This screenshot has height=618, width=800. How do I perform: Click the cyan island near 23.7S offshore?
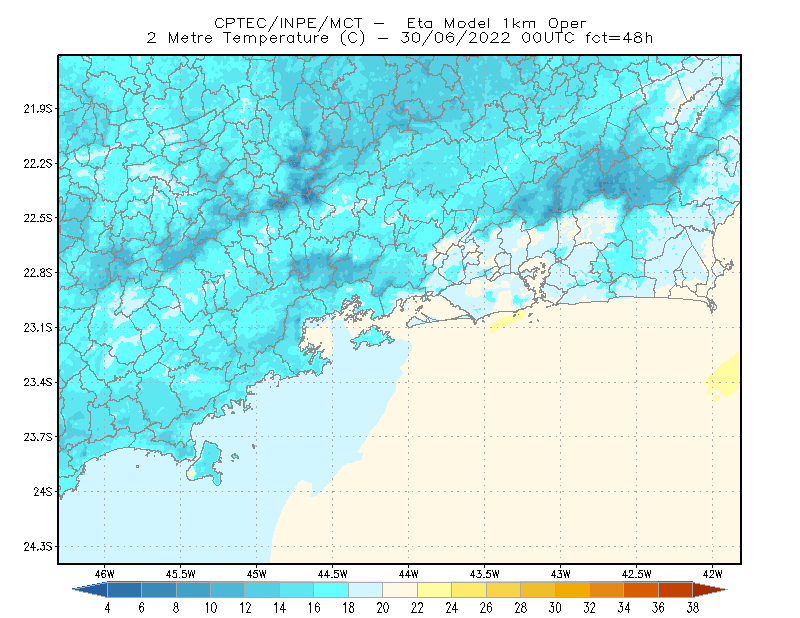click(x=205, y=464)
